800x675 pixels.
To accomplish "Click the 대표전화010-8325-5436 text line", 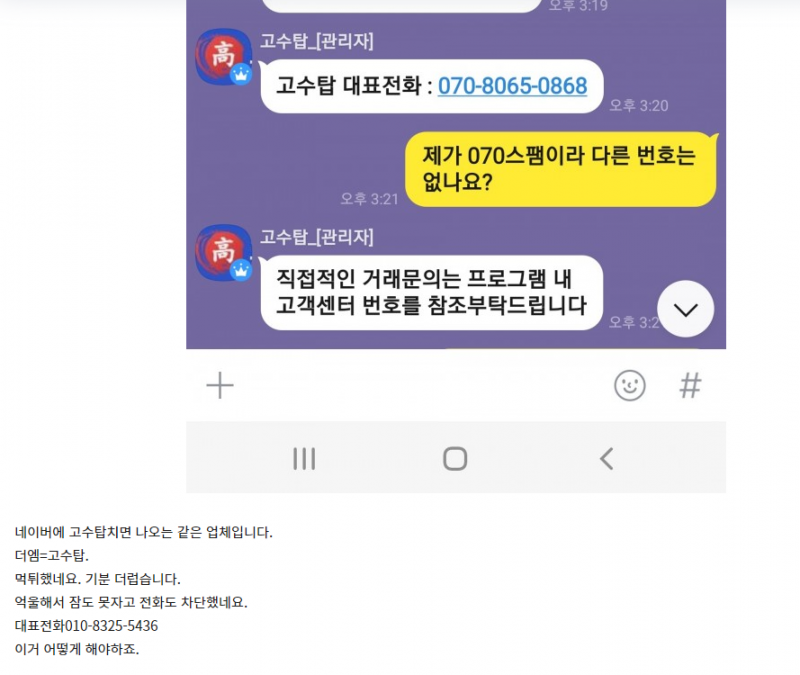I will pos(86,626).
